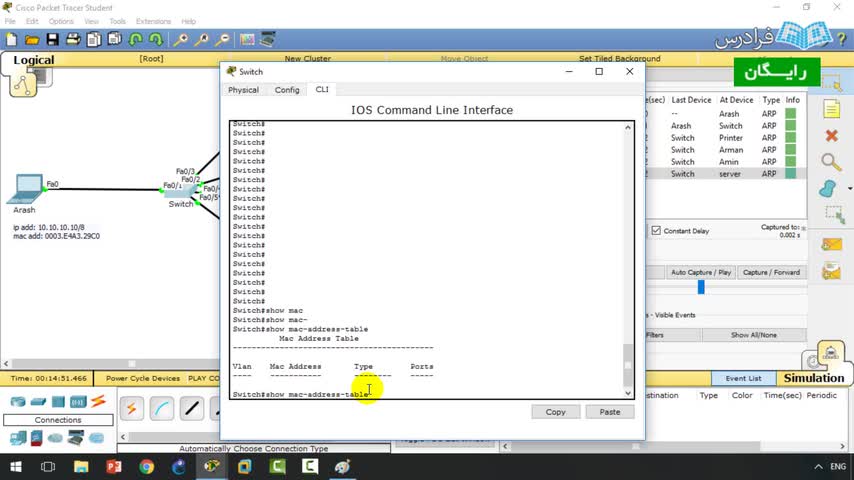
Task: Toggle the Constant Delay checkbox
Action: (656, 230)
